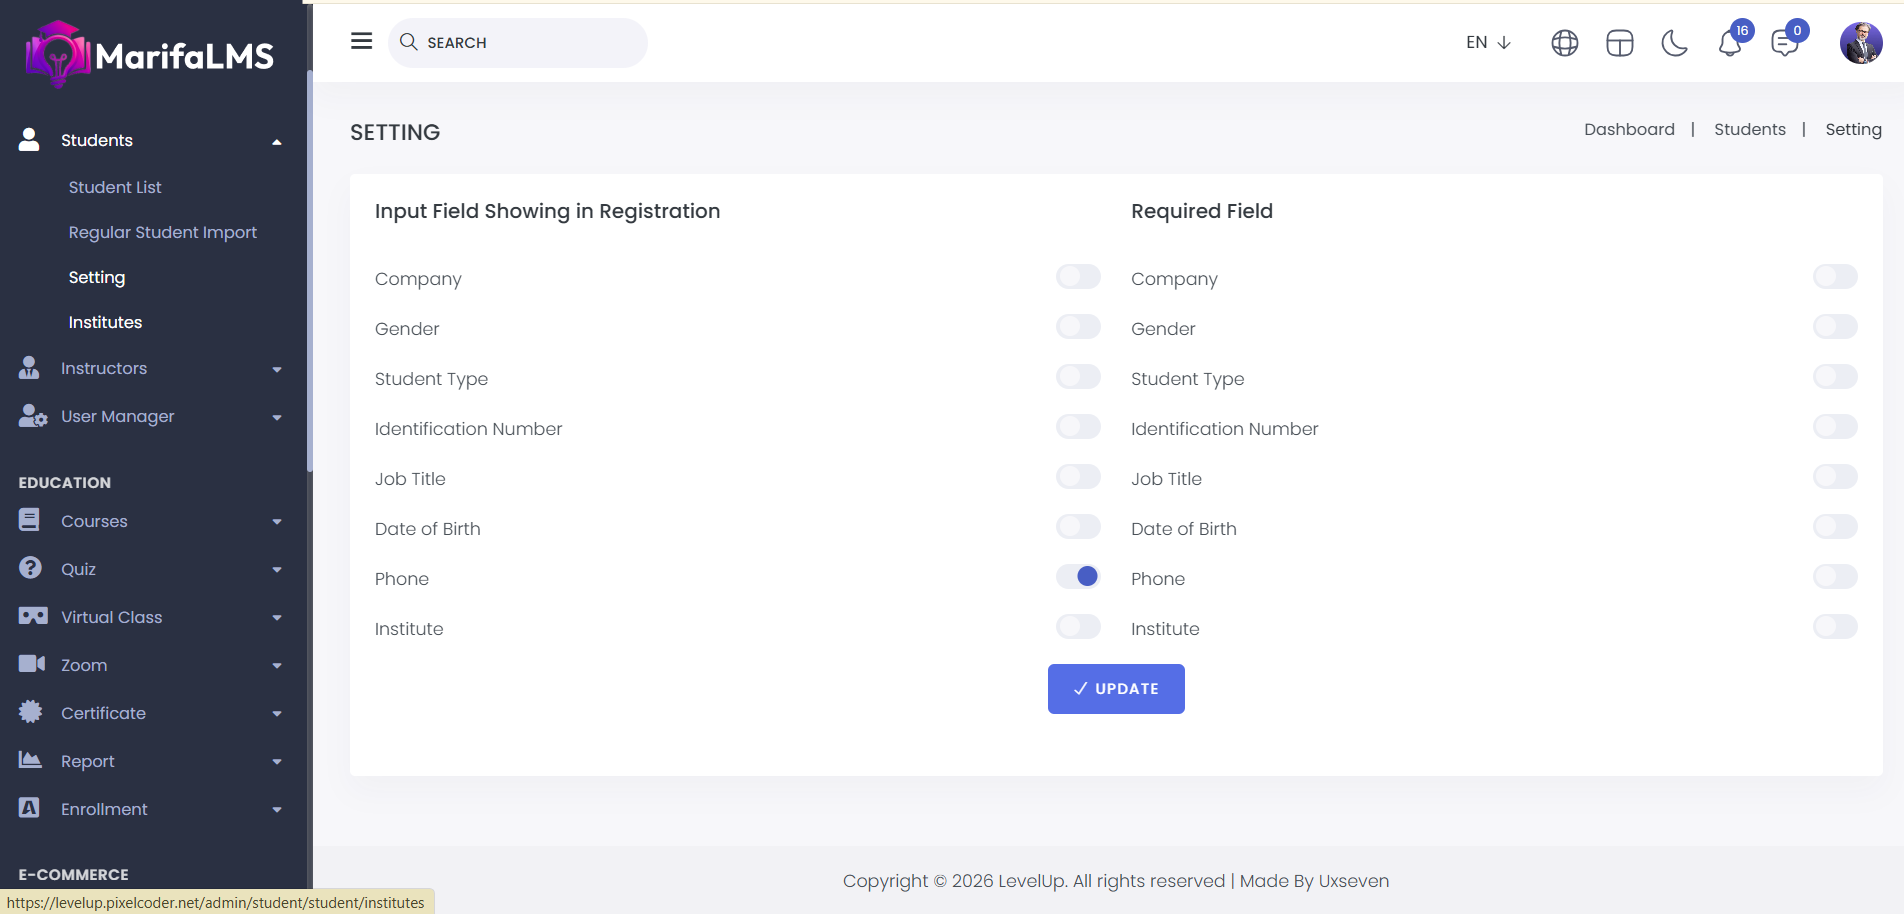The width and height of the screenshot is (1904, 914).
Task: Open the EN language dropdown
Action: point(1487,42)
